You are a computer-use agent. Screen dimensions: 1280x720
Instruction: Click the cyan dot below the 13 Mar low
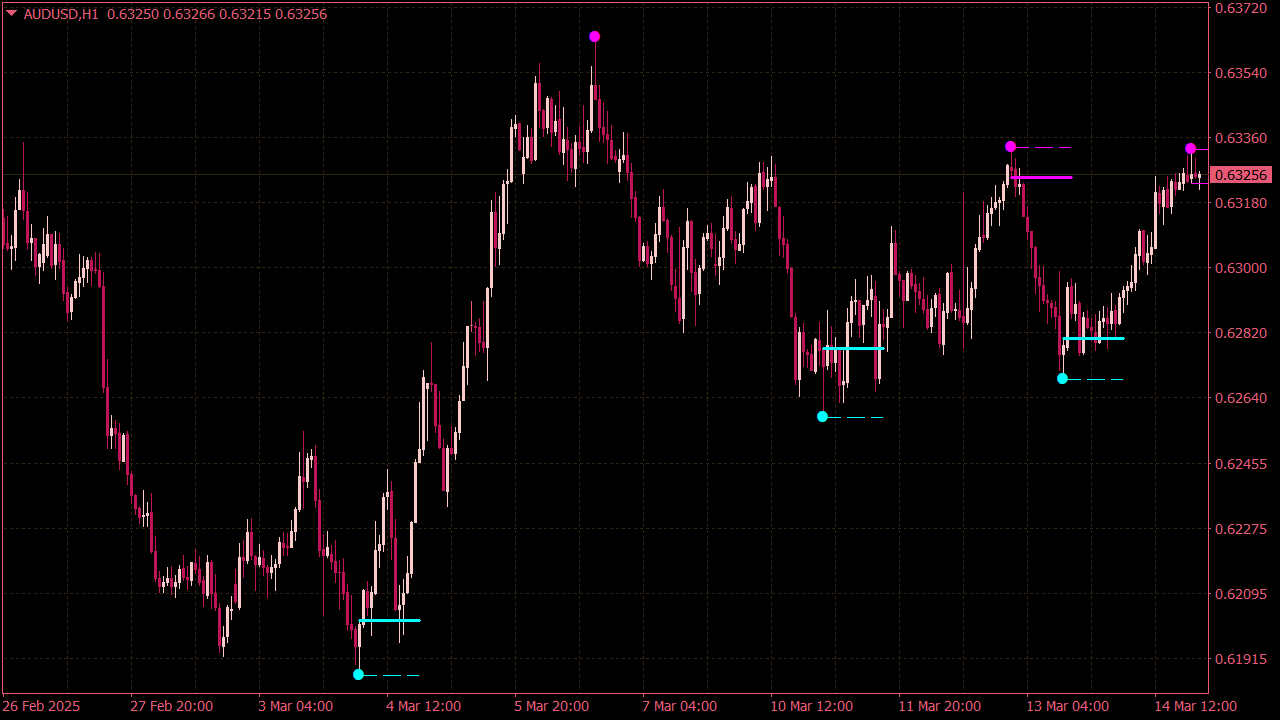(1062, 379)
